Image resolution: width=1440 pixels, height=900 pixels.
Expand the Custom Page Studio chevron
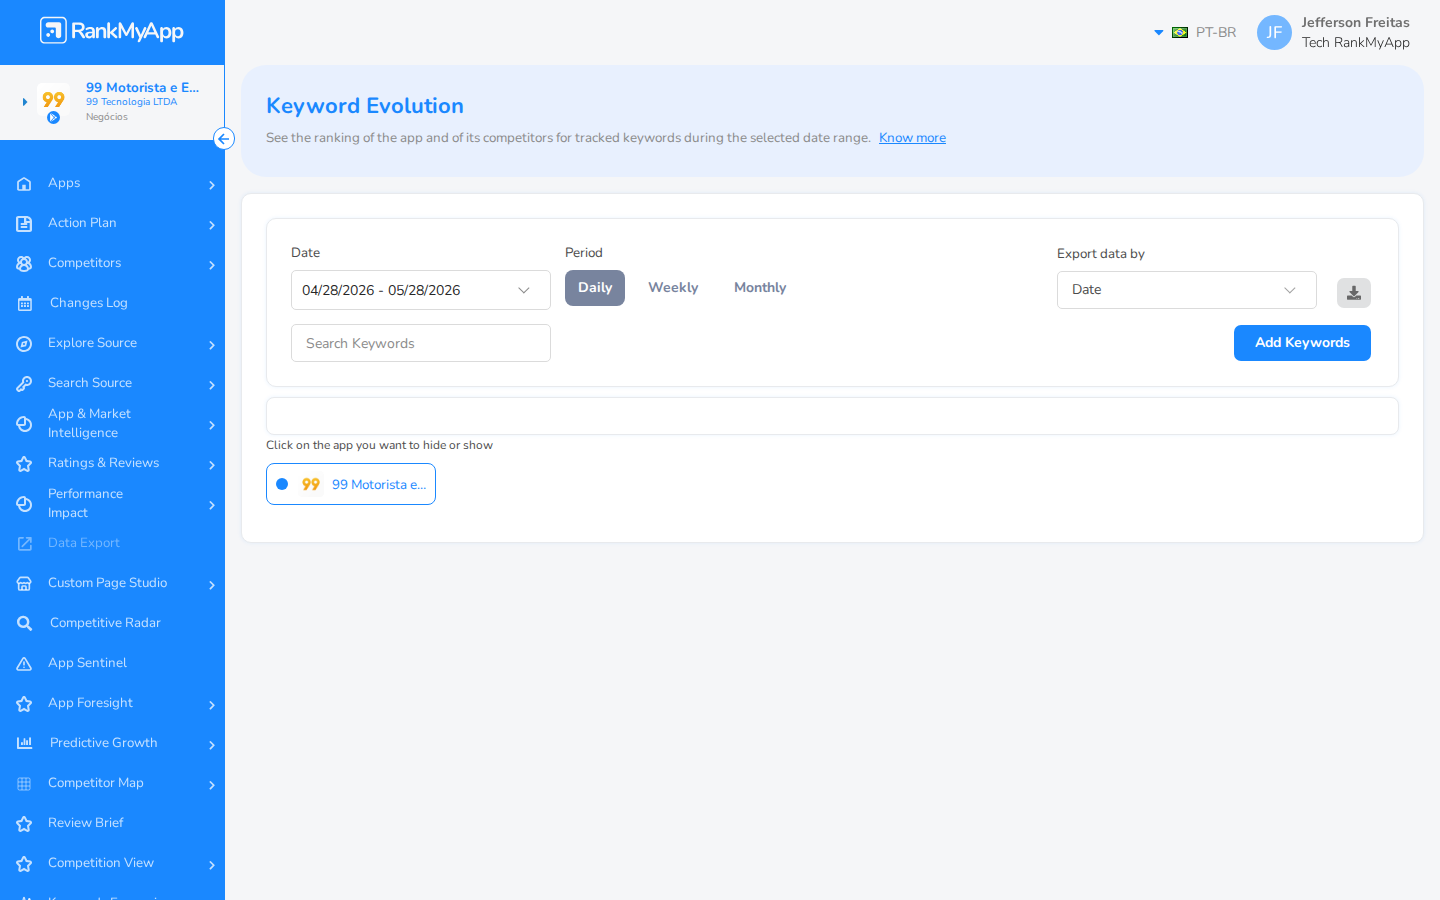point(212,585)
